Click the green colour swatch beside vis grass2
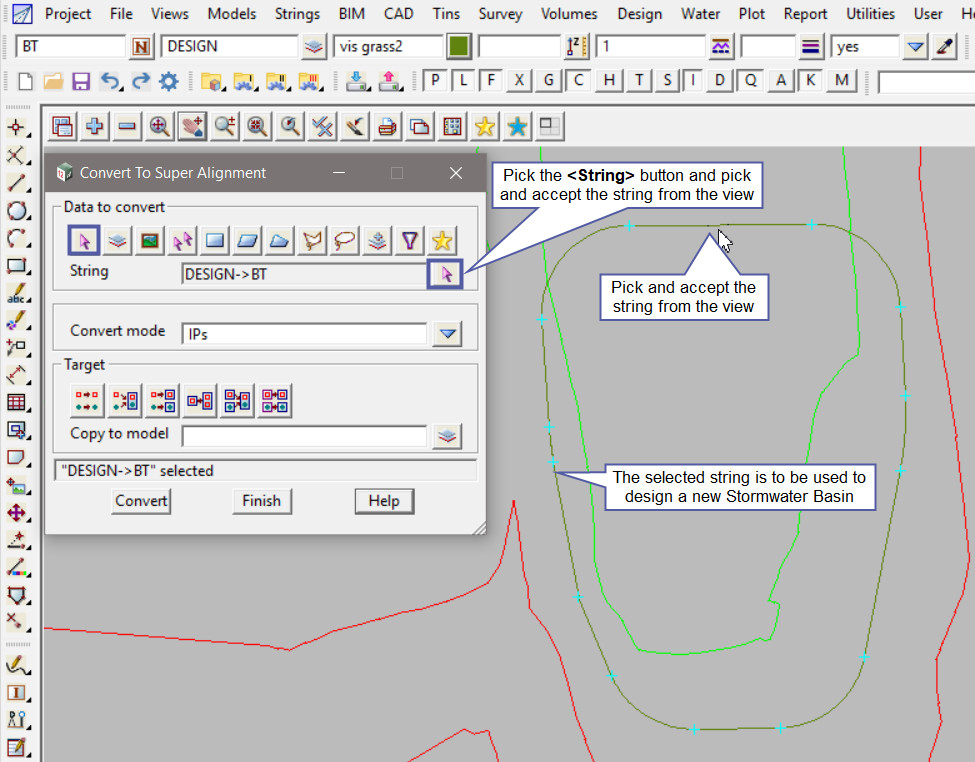Viewport: 975px width, 762px height. [x=459, y=47]
